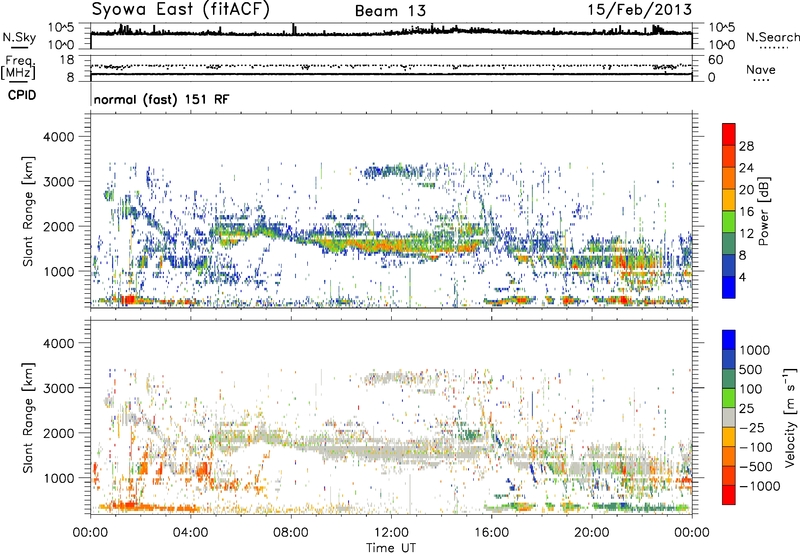Viewport: 800px width, 554px height.
Task: Click the "Velocity [m s⁻¹]" colorbar title
Action: tap(790, 417)
